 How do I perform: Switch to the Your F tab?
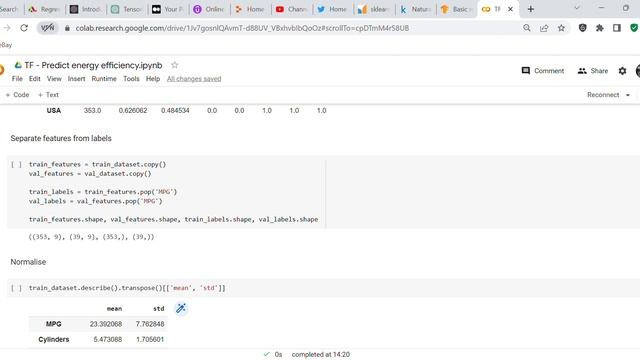pos(168,9)
